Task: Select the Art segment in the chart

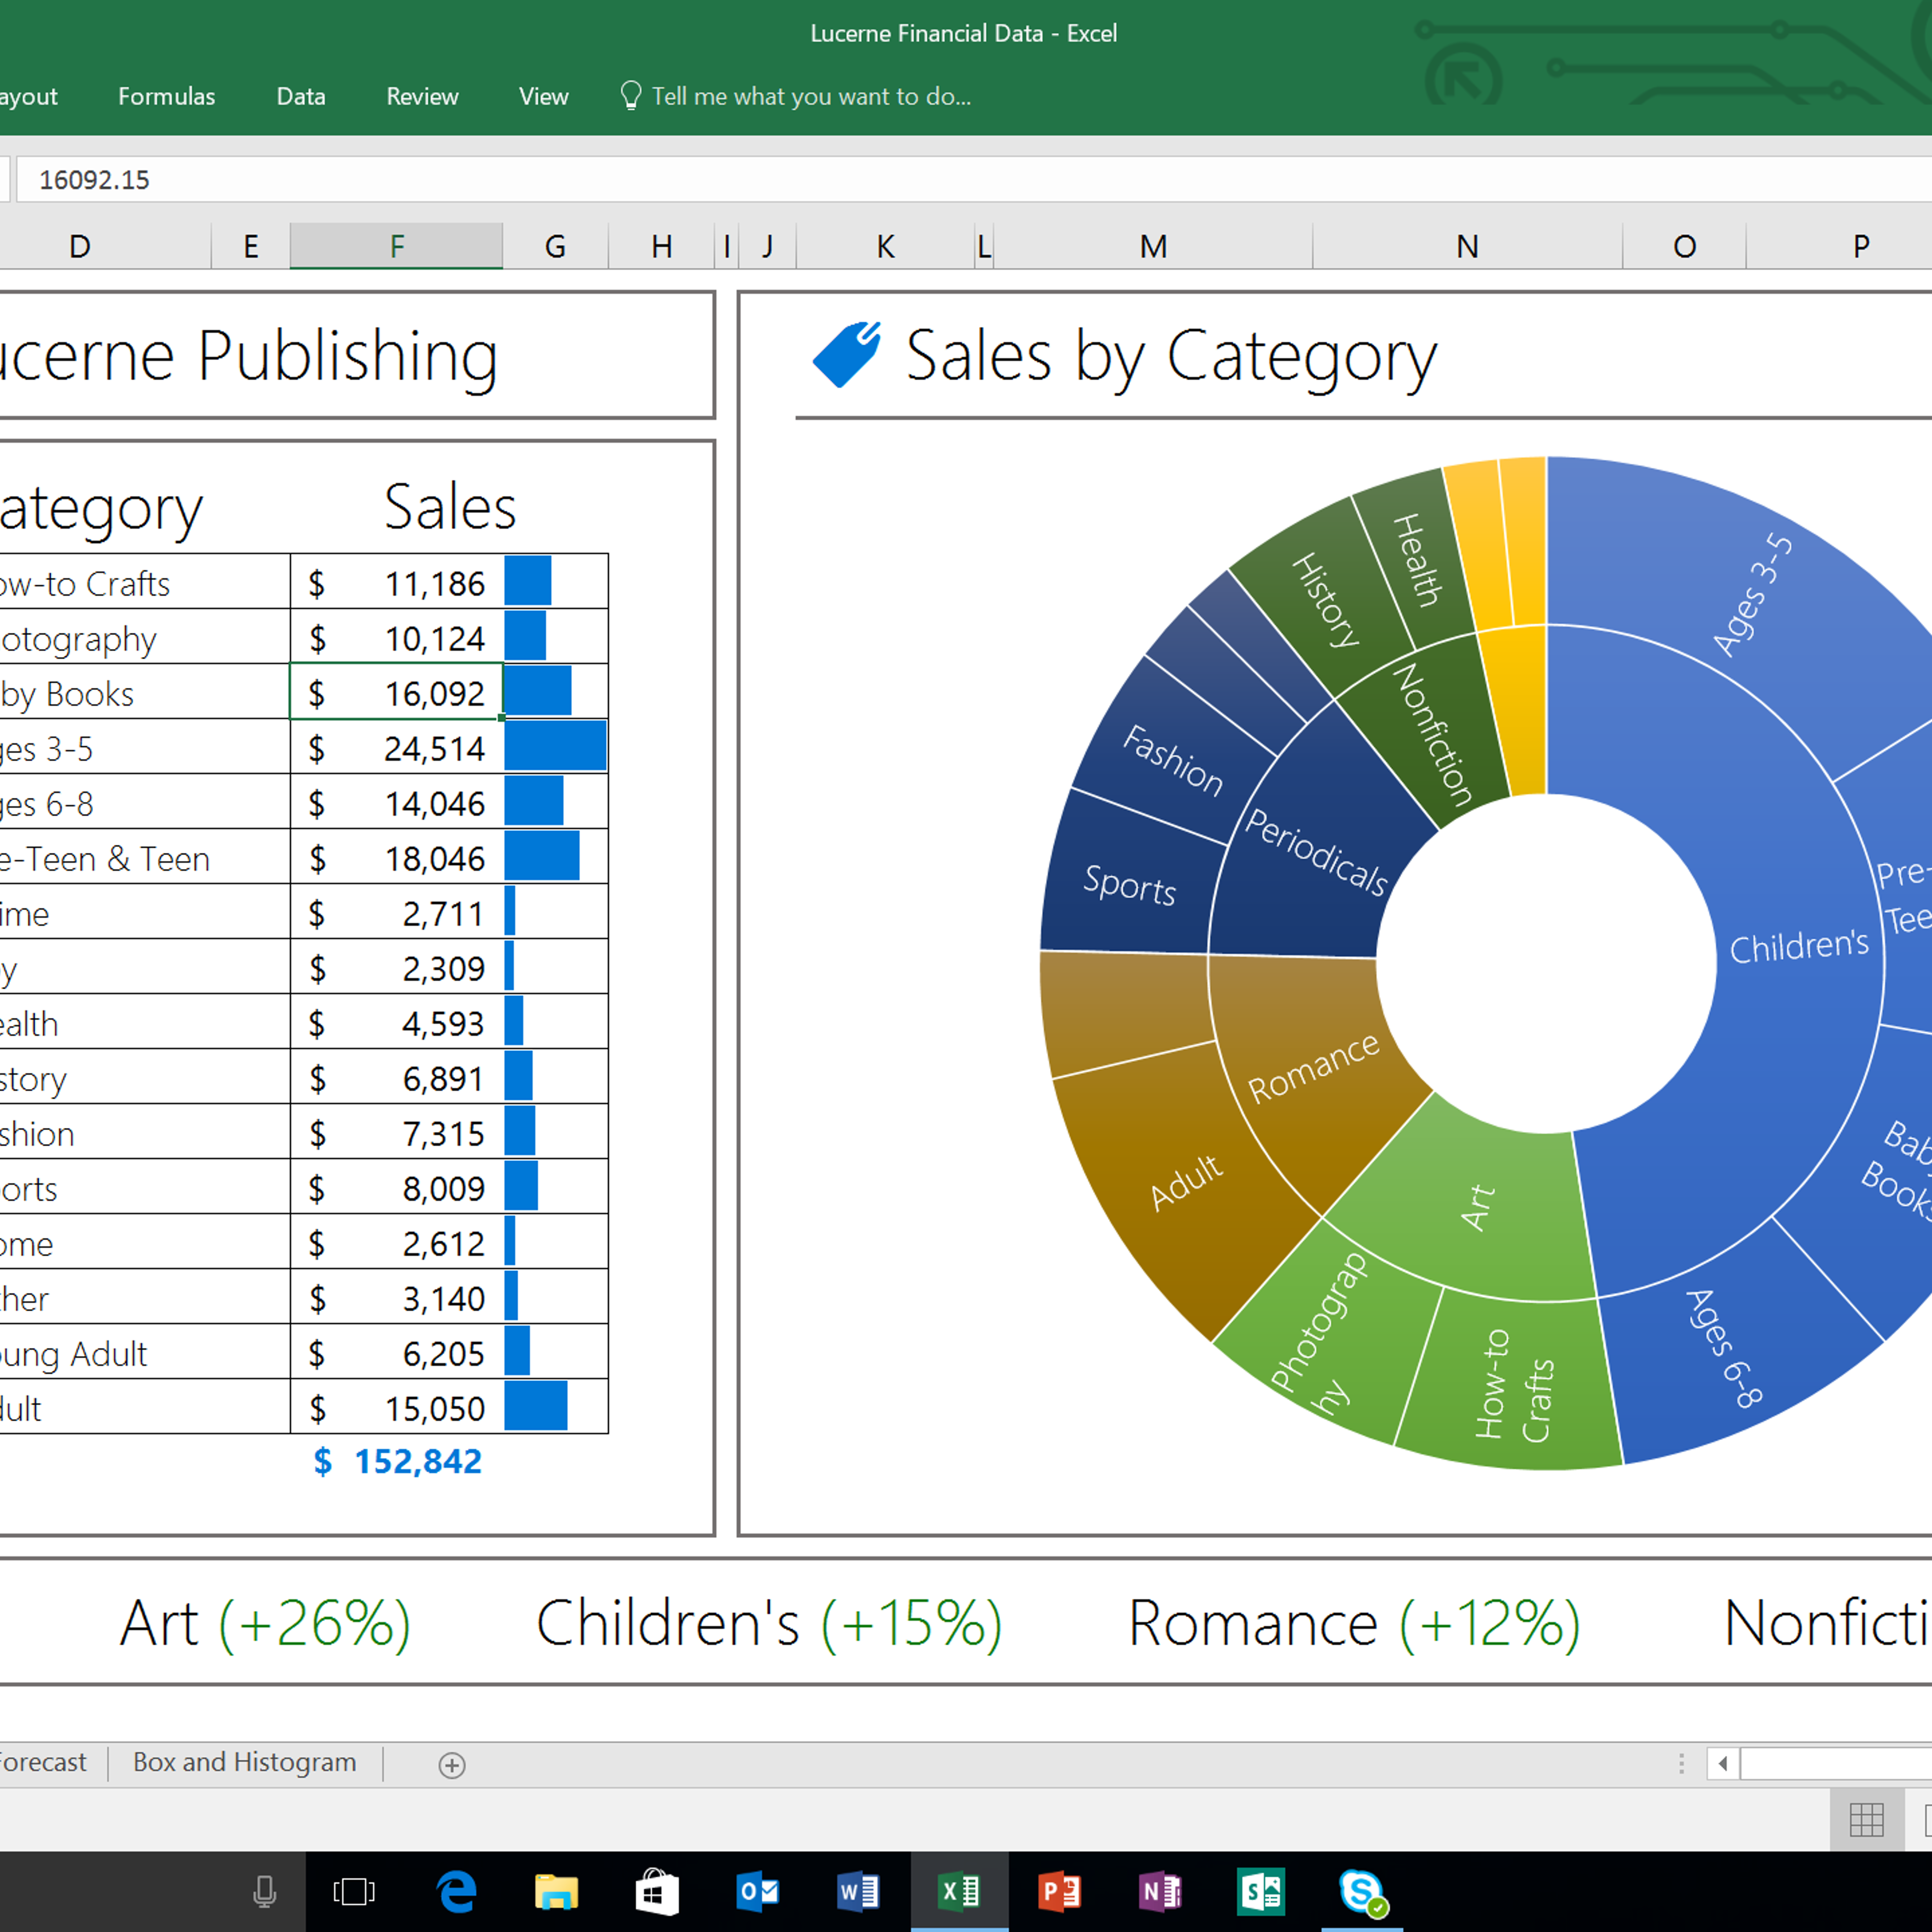Action: [1477, 1208]
